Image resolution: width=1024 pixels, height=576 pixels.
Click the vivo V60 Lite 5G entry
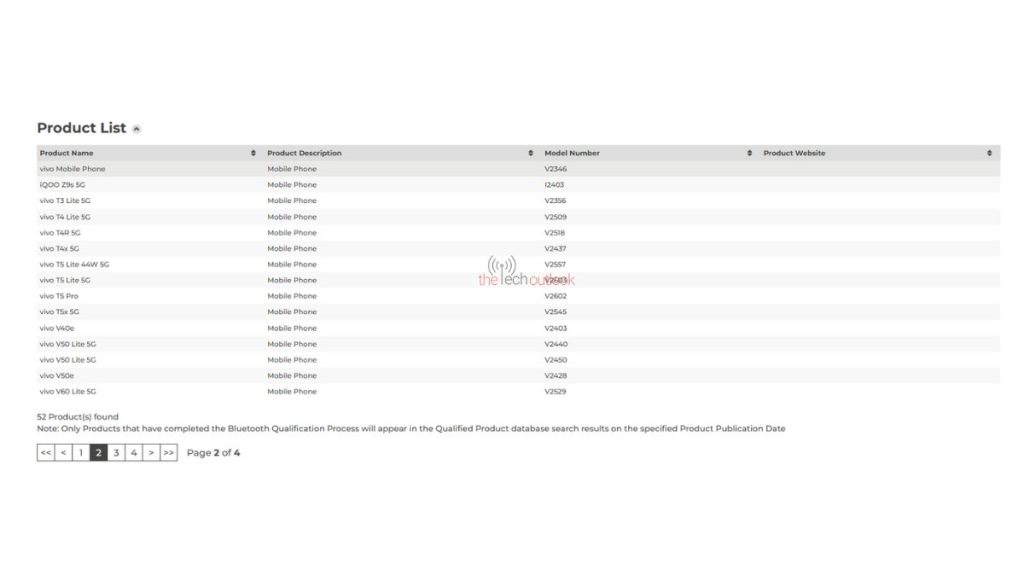tap(67, 392)
